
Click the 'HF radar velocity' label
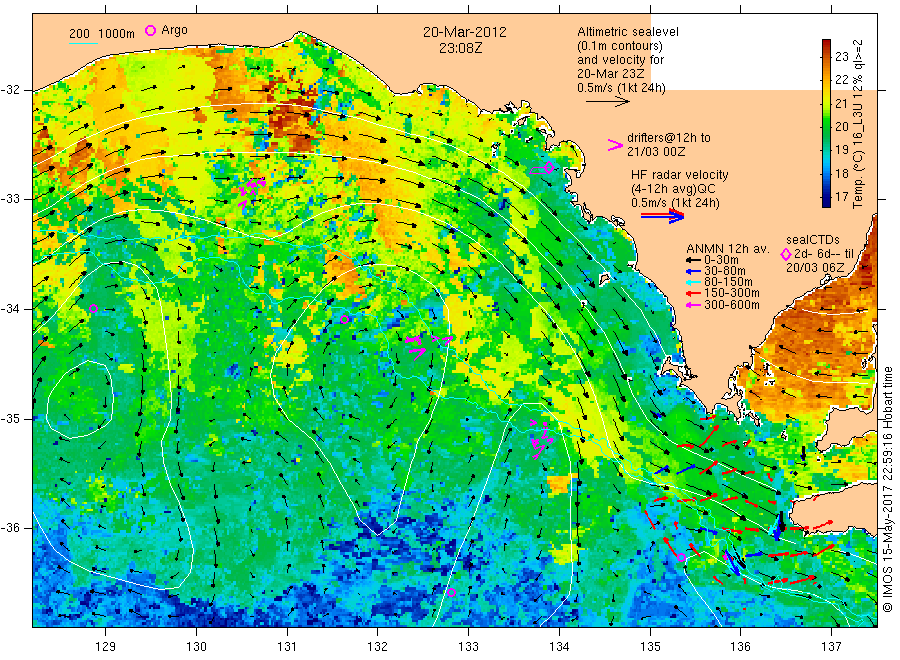coord(680,174)
